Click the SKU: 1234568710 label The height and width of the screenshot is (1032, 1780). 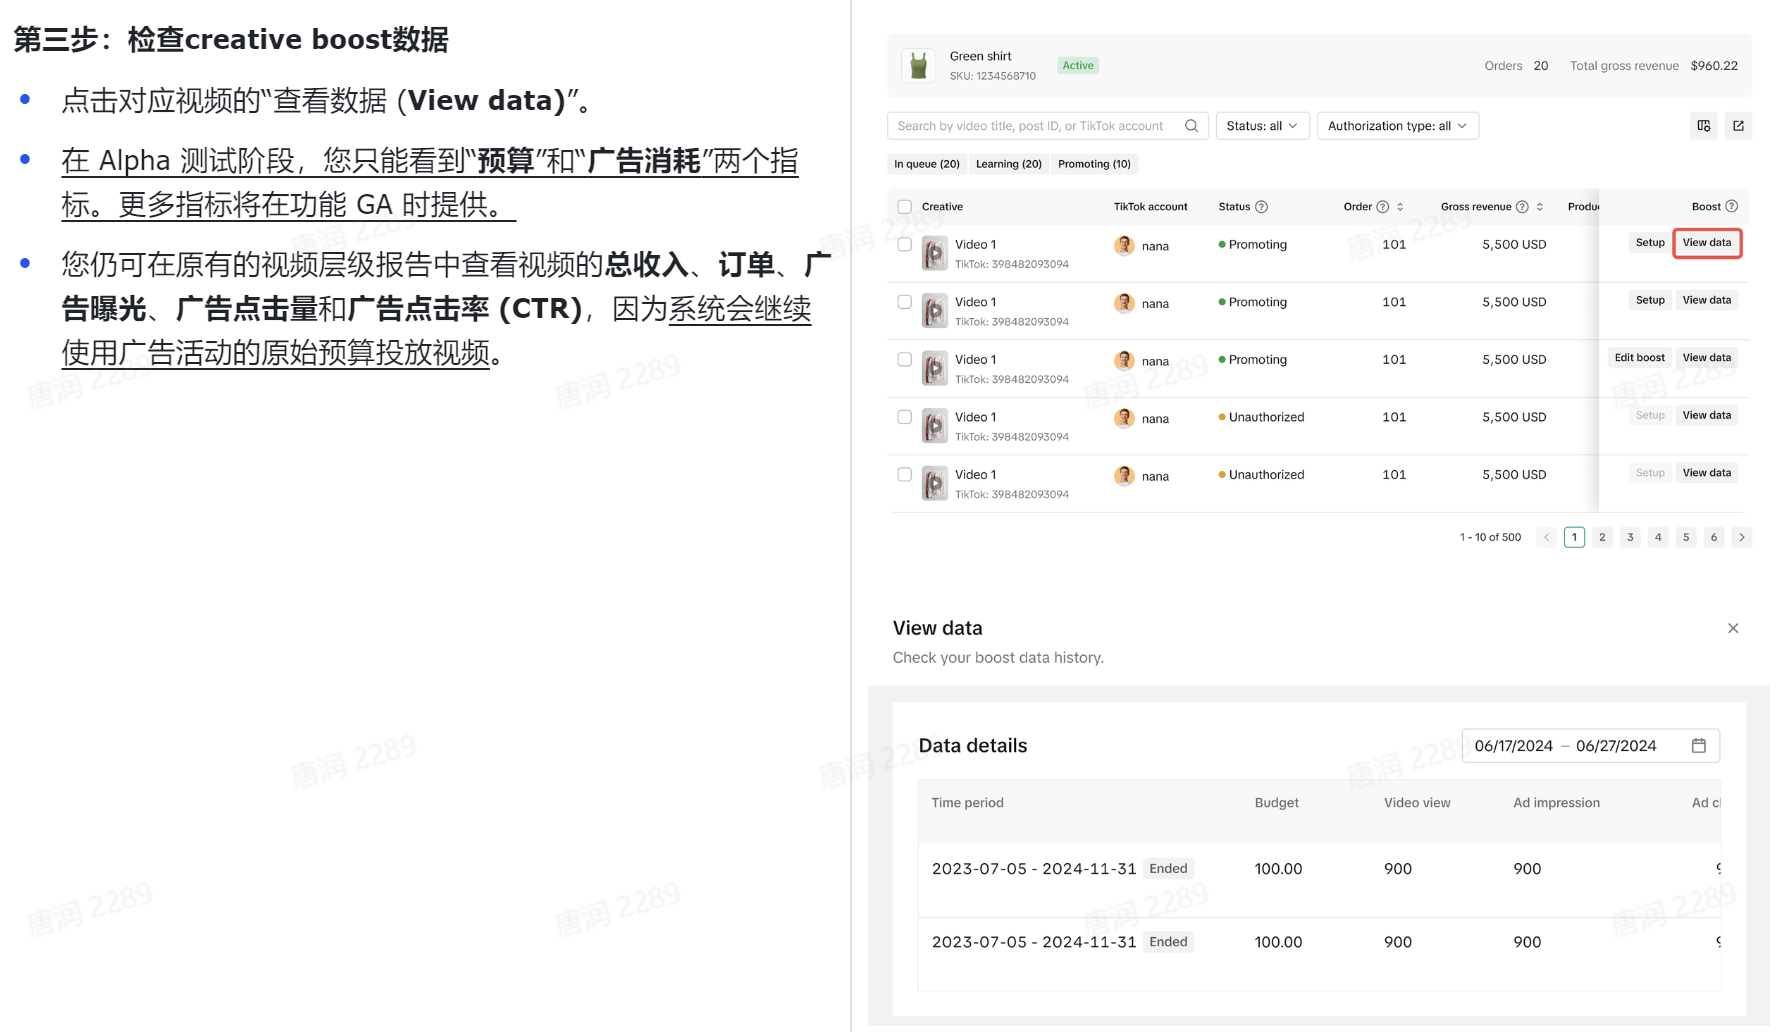tap(992, 76)
